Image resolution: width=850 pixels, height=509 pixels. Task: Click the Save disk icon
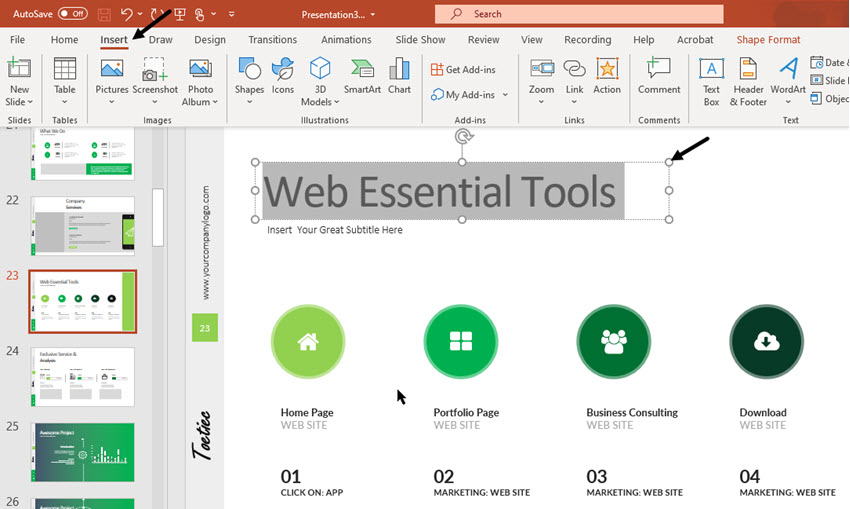[x=104, y=14]
